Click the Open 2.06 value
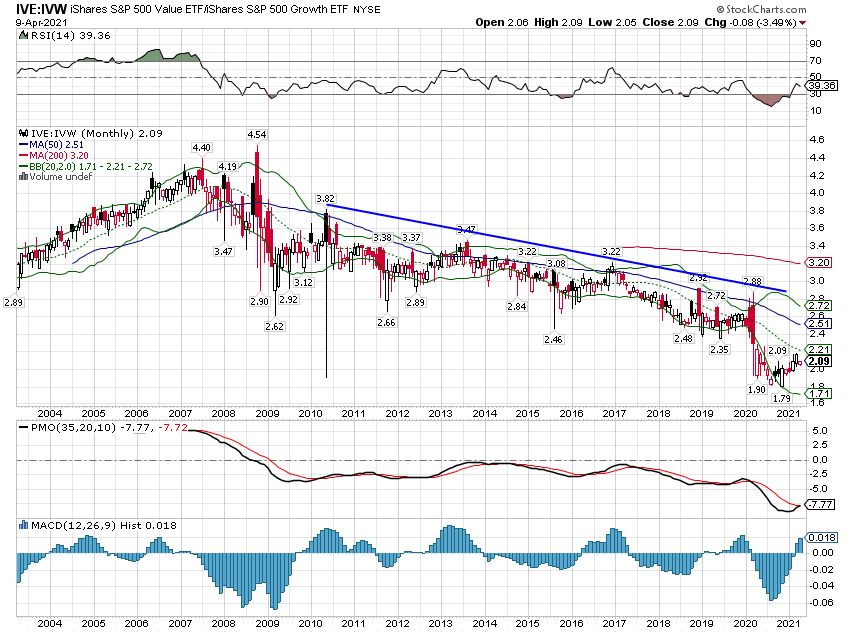This screenshot has width=850, height=633. pos(502,23)
